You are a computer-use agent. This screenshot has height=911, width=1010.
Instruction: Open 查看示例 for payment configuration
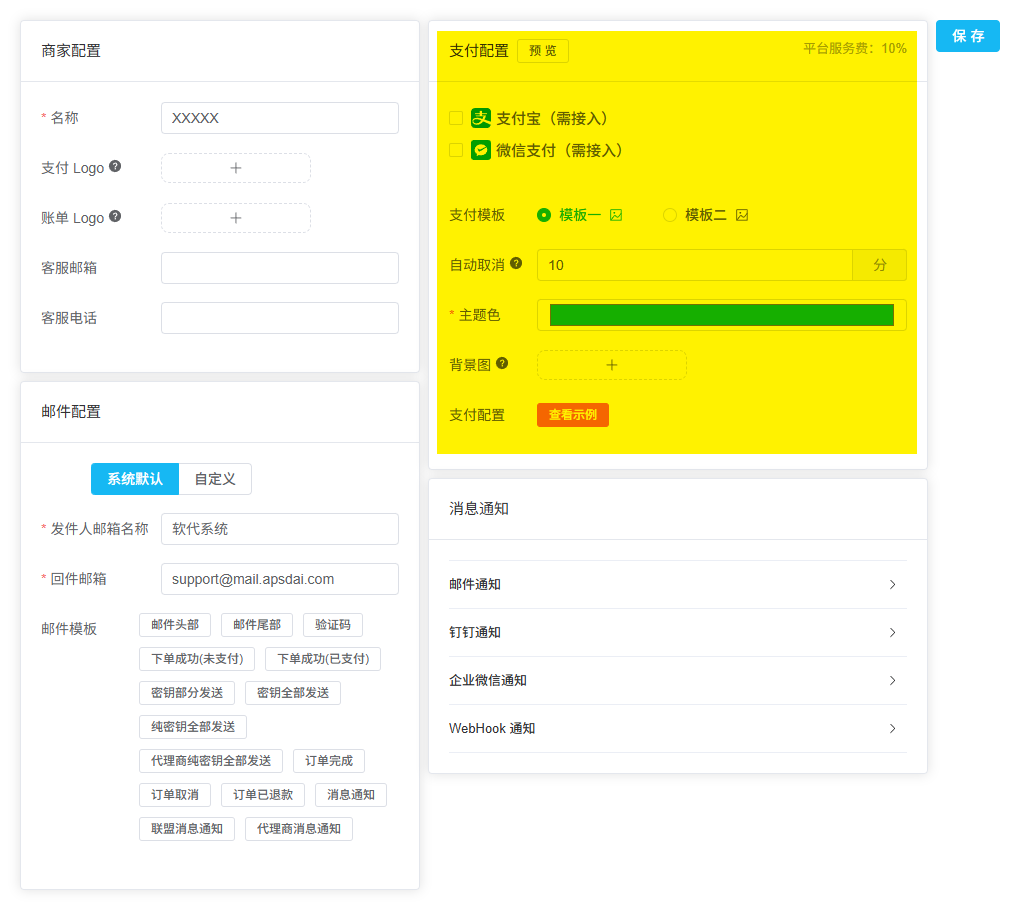click(572, 414)
